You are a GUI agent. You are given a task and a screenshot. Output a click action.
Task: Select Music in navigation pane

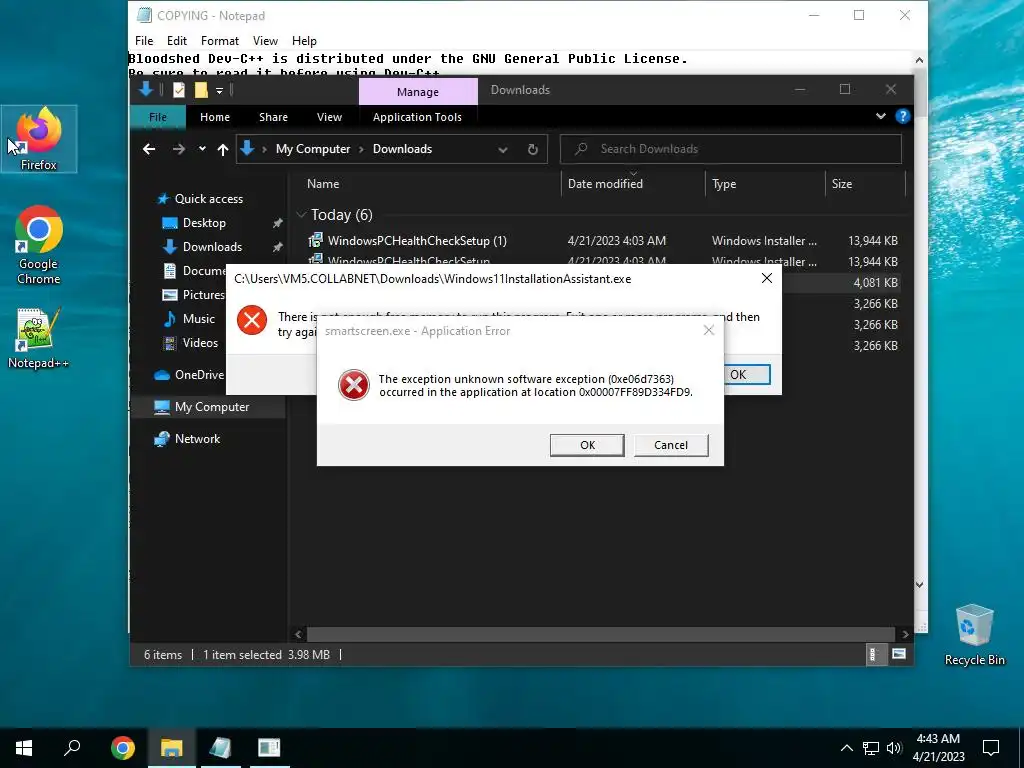pyautogui.click(x=199, y=319)
